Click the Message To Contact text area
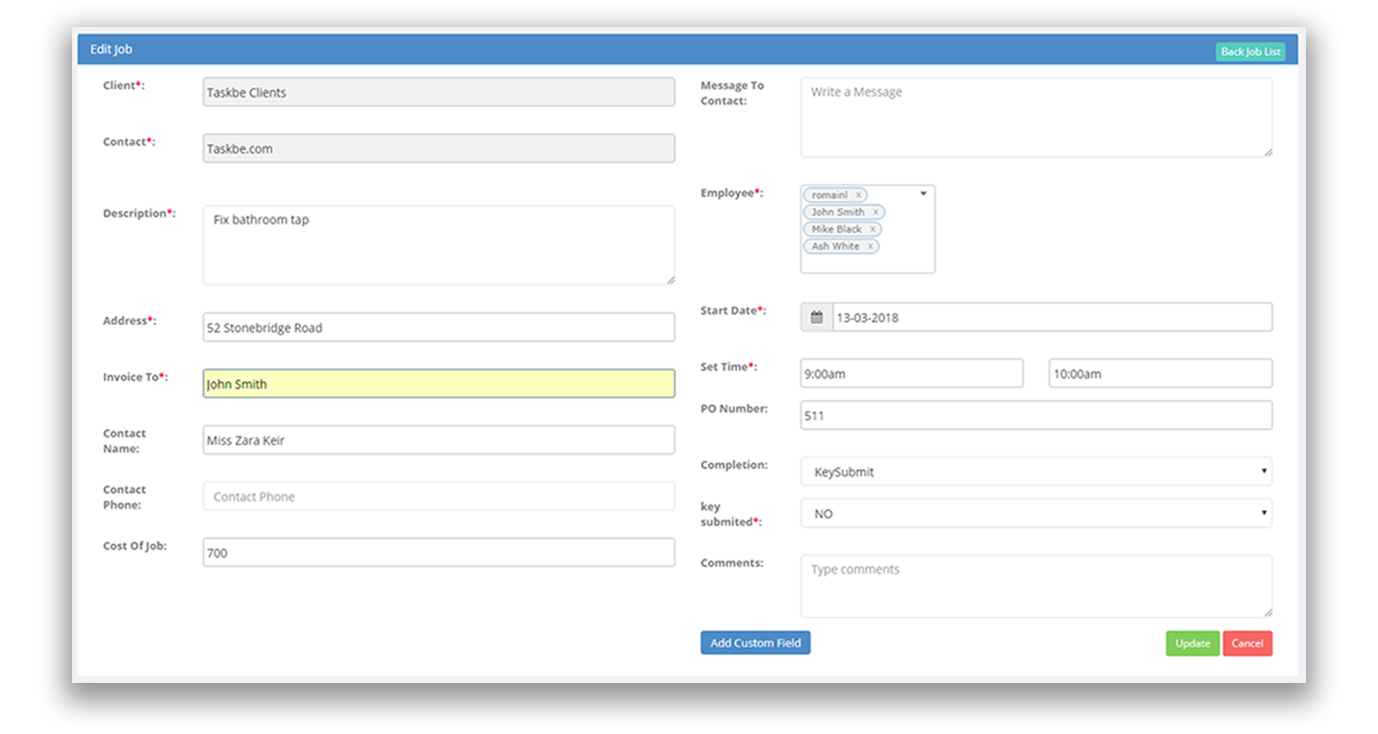 click(x=1036, y=117)
